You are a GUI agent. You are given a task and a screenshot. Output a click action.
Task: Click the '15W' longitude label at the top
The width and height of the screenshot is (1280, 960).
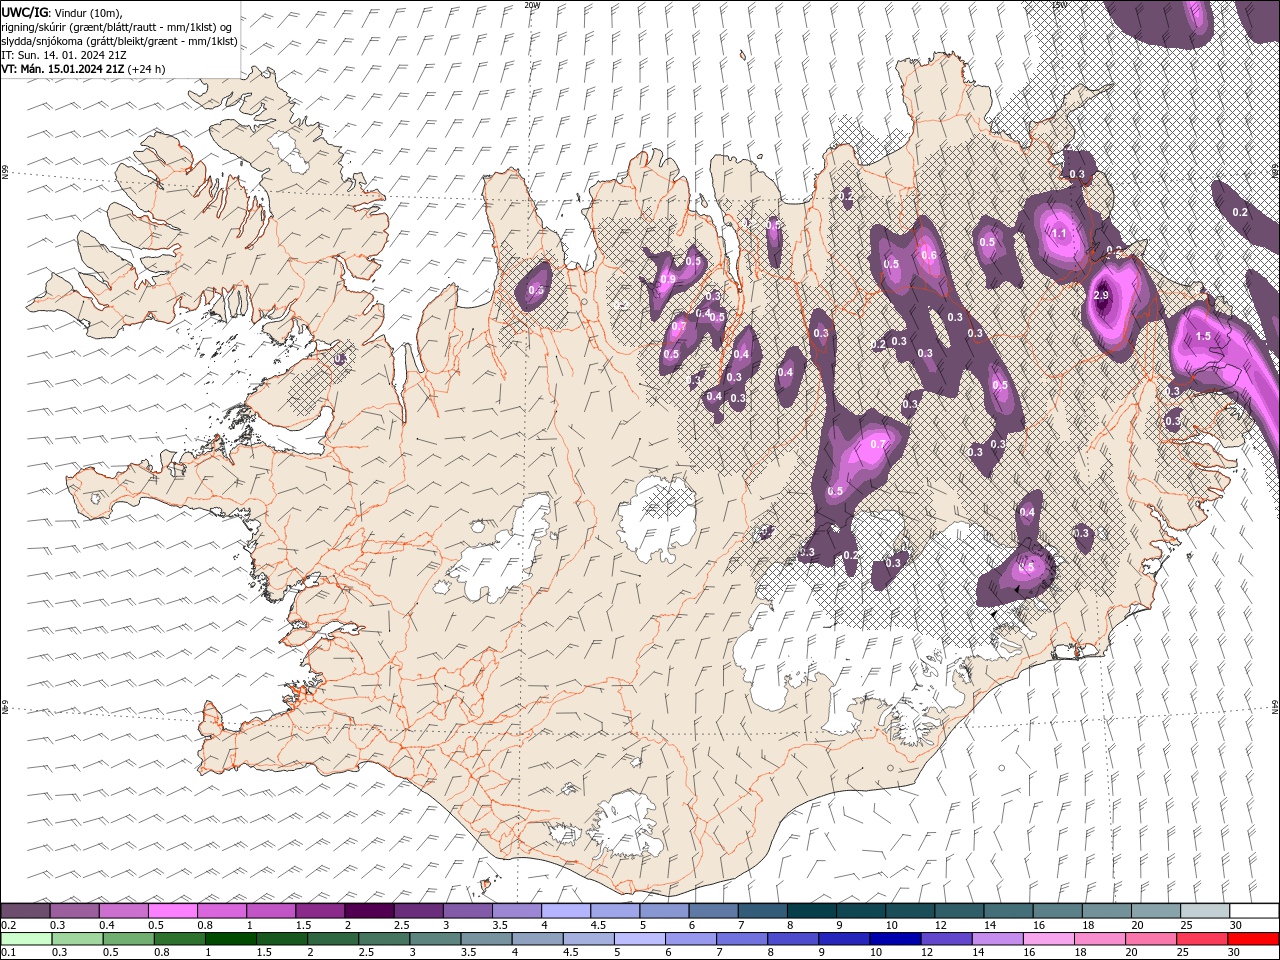coord(1059,5)
